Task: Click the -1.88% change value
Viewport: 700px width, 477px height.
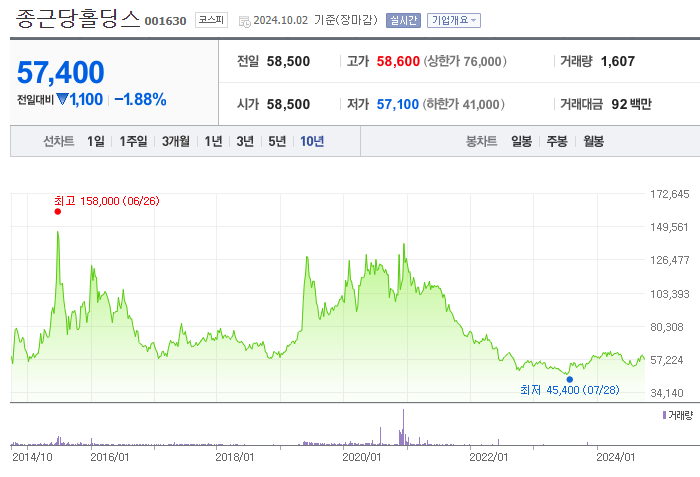Action: point(140,99)
